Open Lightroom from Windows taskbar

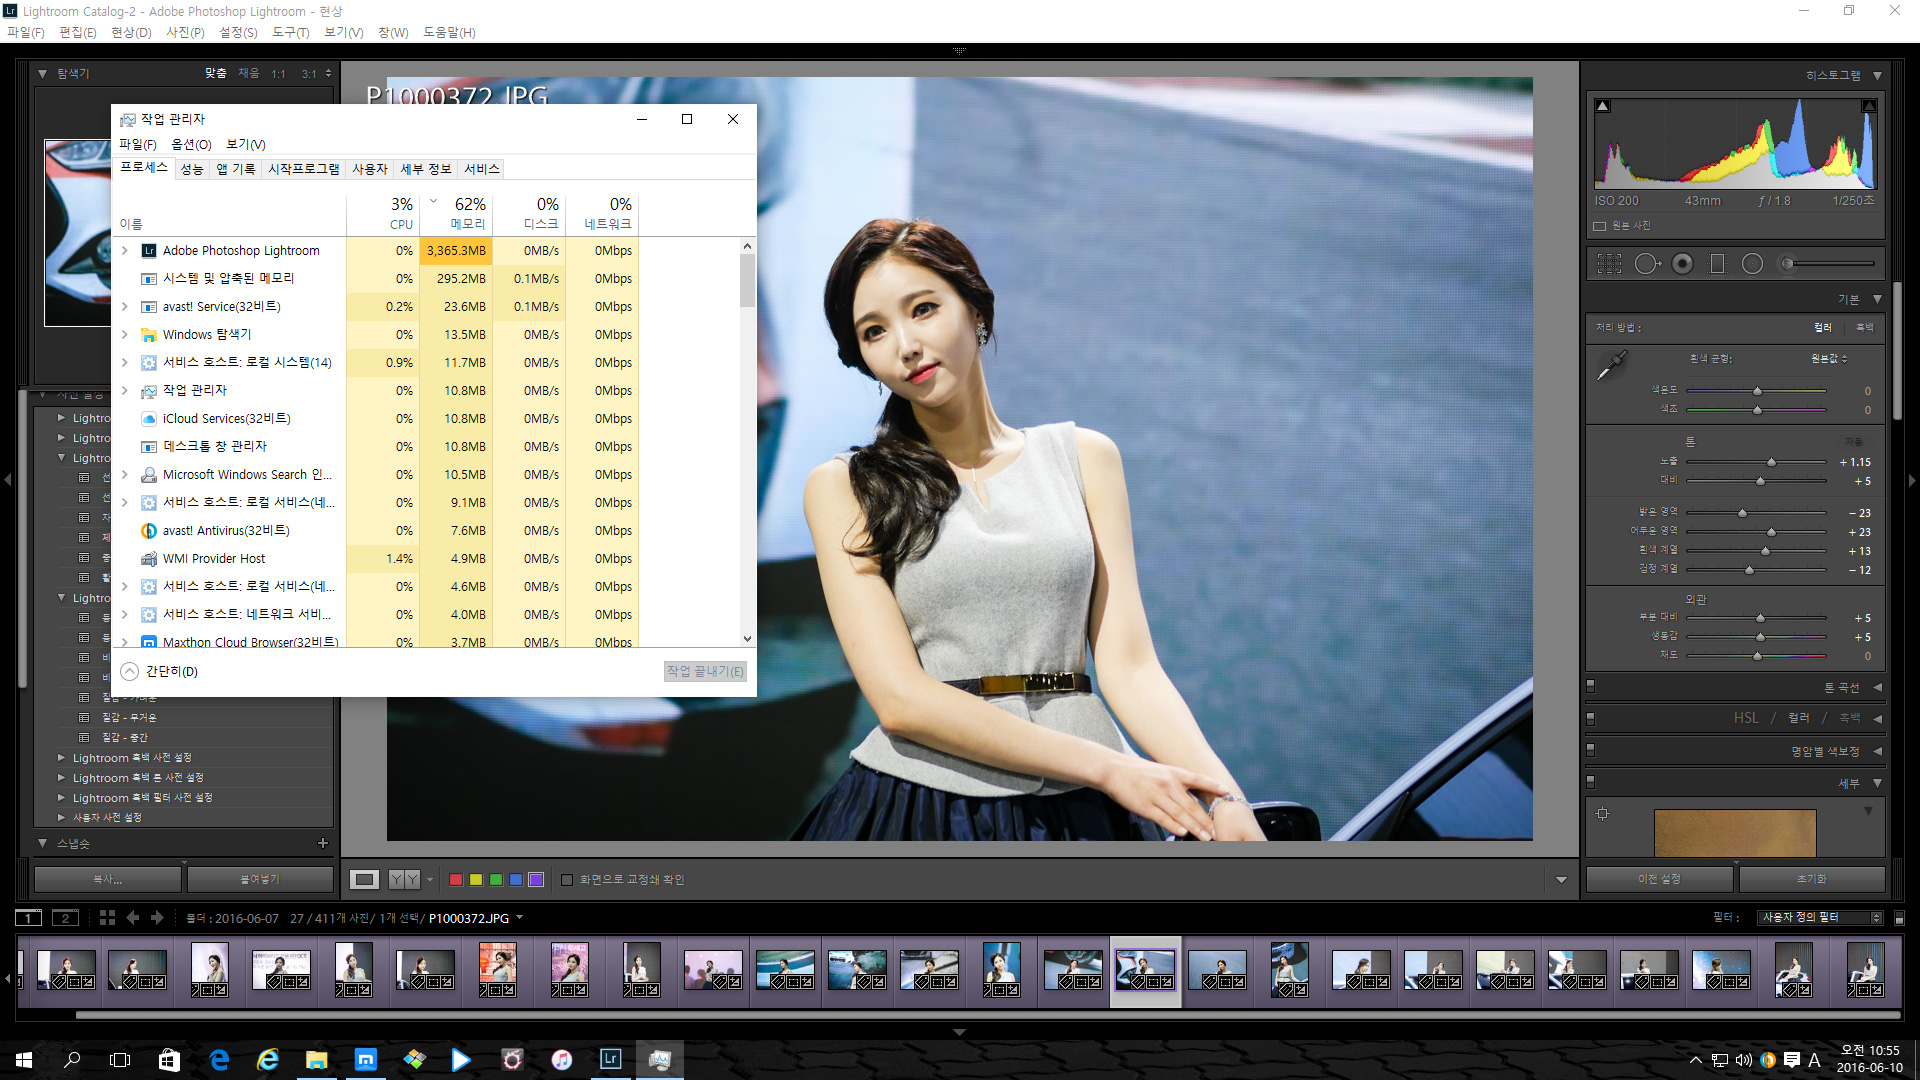click(610, 1059)
